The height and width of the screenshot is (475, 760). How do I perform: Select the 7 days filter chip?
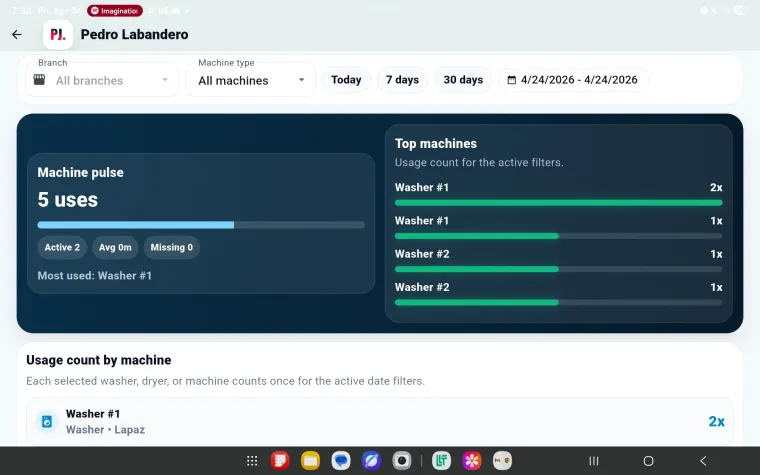[x=402, y=79]
